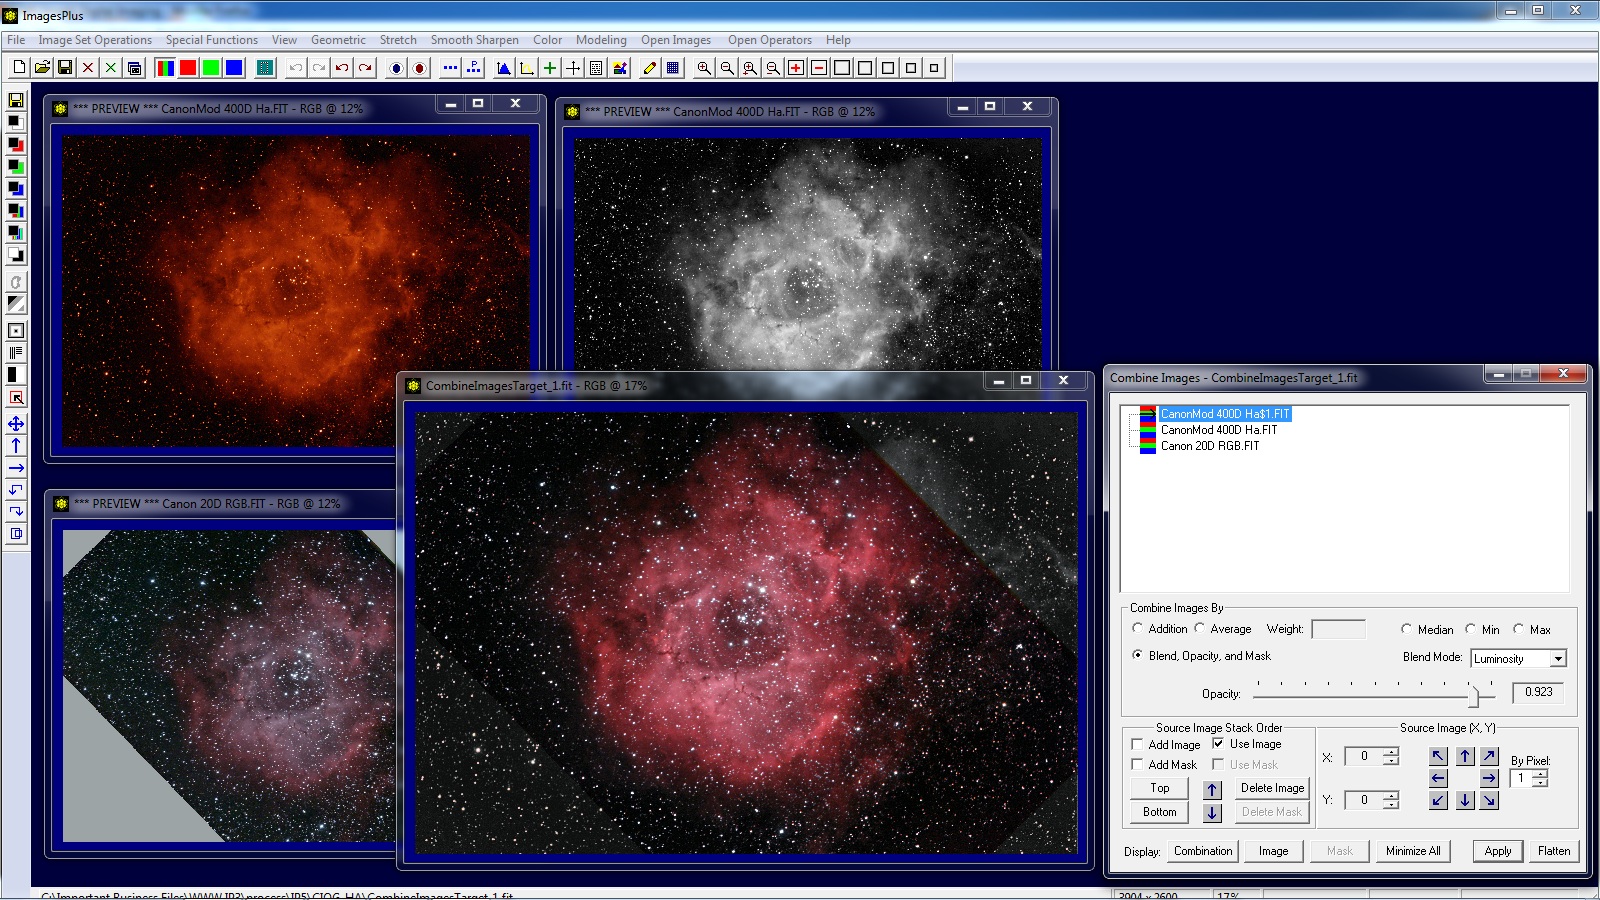The height and width of the screenshot is (900, 1600).
Task: Click the red minus box icon
Action: click(x=819, y=68)
